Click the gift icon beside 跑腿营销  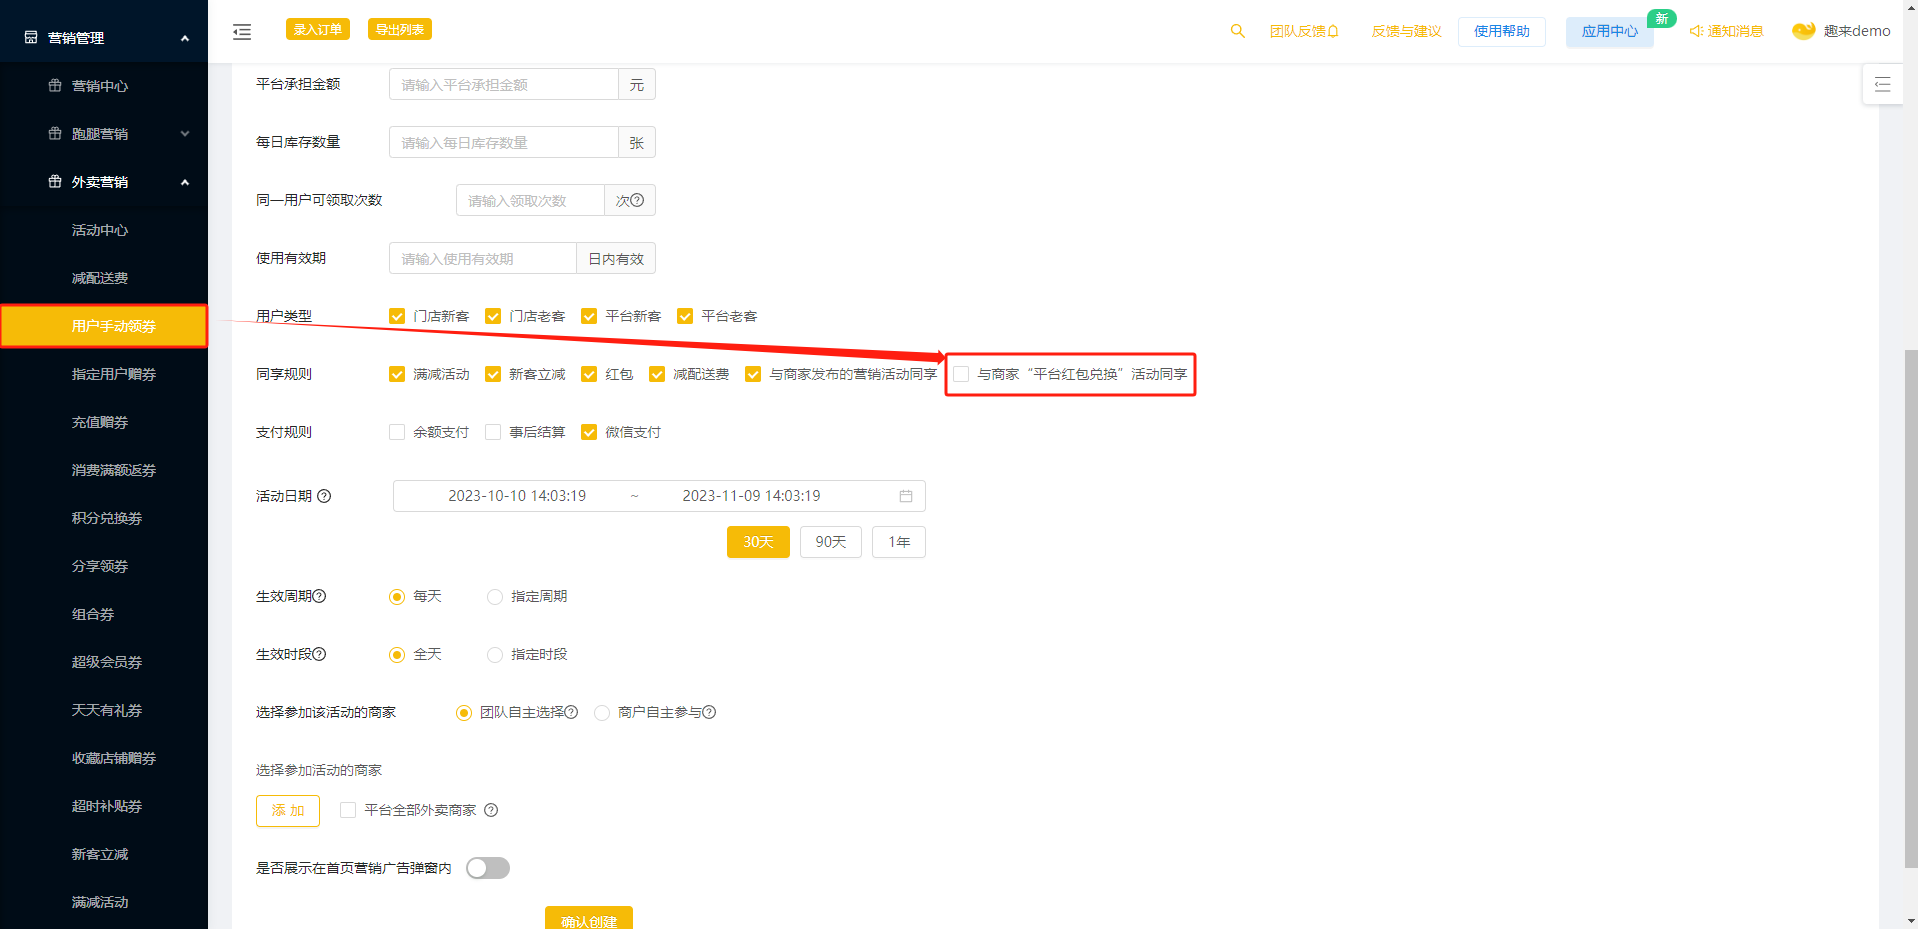55,133
